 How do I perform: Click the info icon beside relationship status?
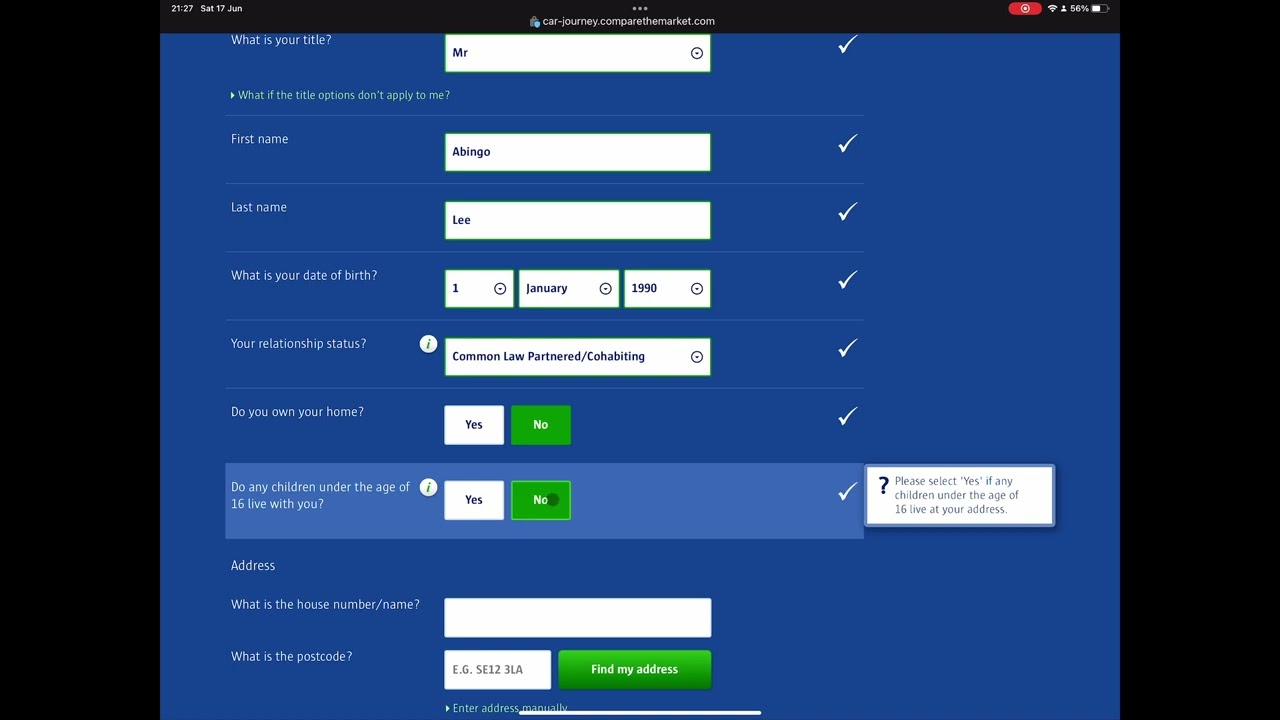tap(428, 344)
